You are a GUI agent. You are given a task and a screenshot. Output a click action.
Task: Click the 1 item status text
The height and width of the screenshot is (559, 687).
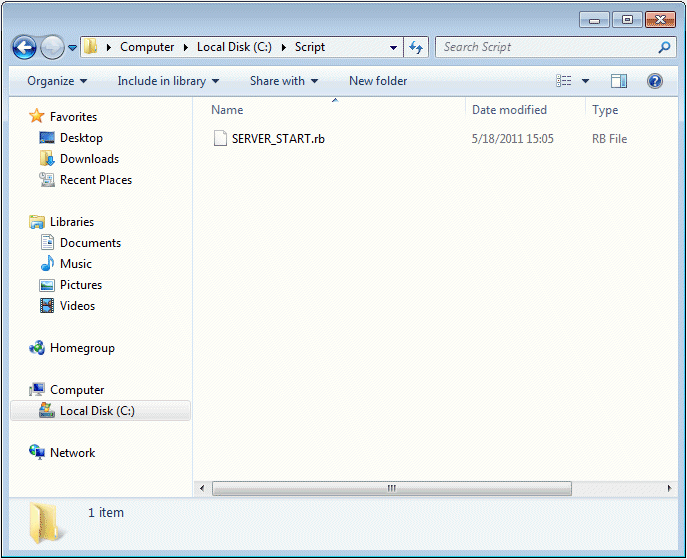[106, 513]
